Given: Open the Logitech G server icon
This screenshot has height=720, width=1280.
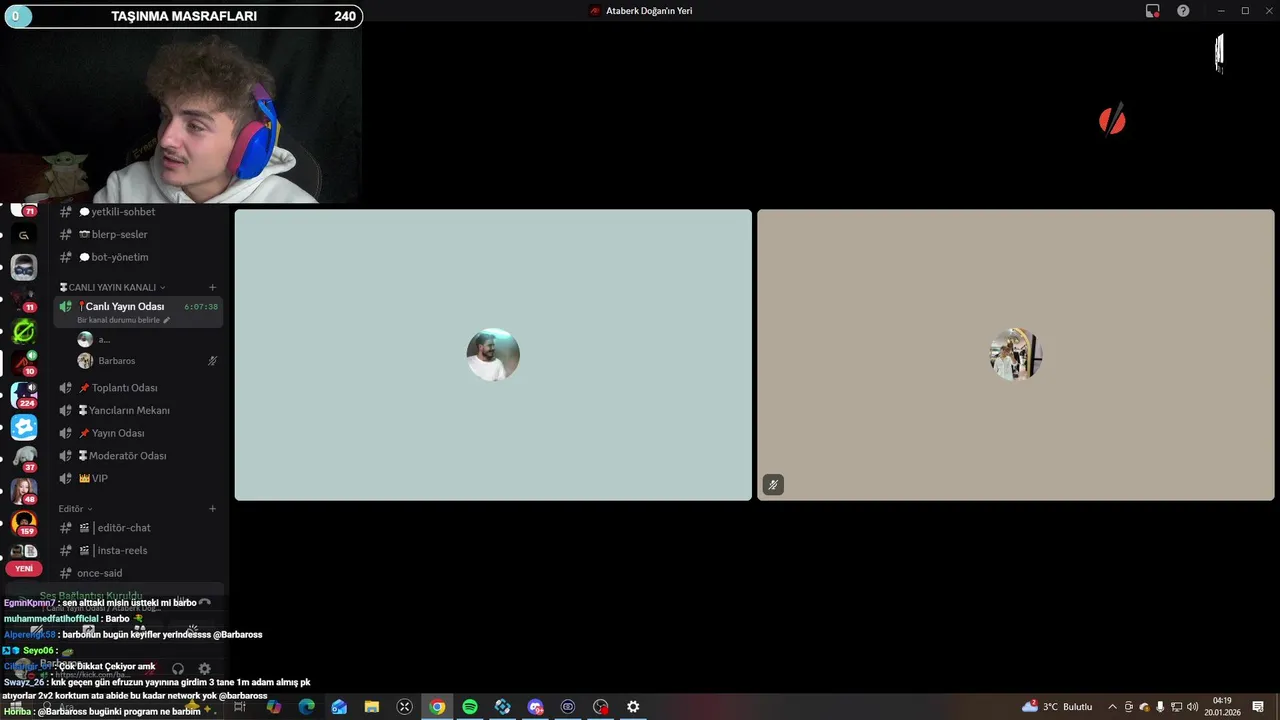Looking at the screenshot, I should tap(24, 235).
